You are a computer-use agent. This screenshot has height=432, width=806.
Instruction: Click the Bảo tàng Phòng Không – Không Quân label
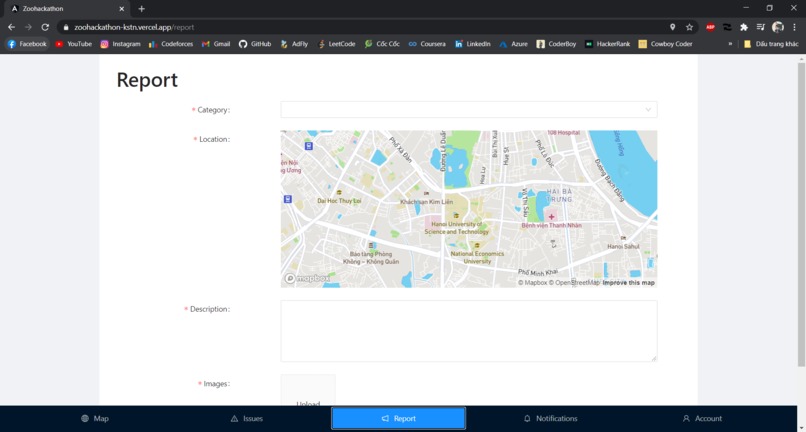(371, 258)
